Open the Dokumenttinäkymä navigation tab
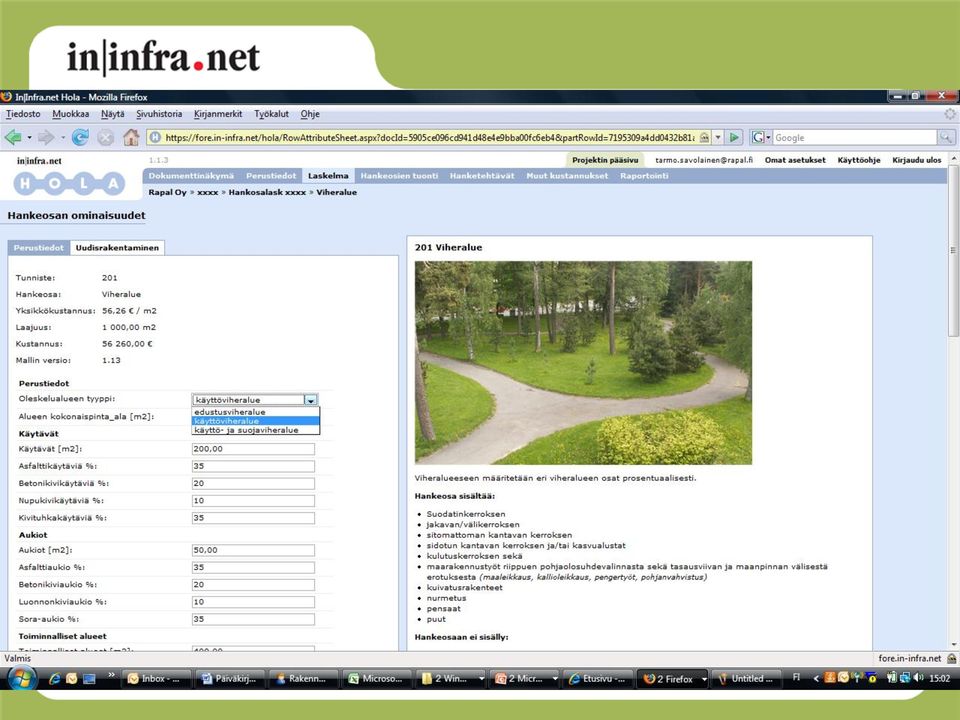Screen dimensions: 960x720 [x=191, y=176]
